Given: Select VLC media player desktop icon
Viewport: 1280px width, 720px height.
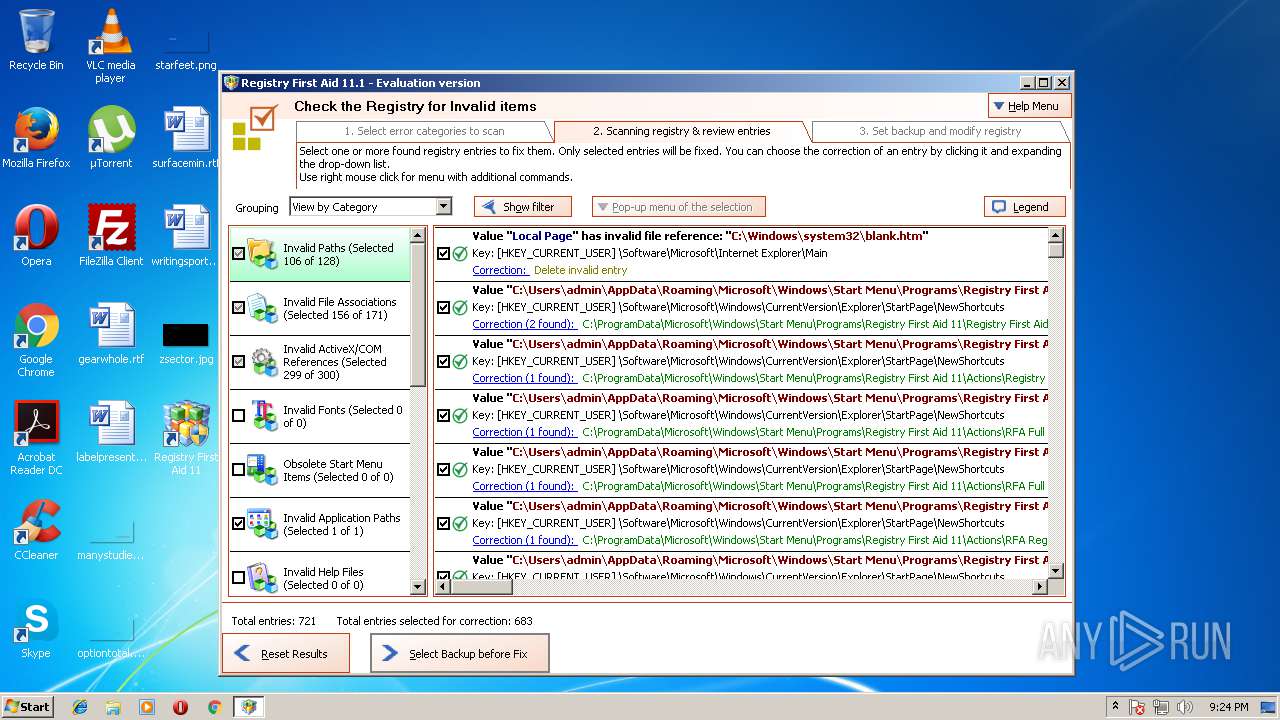Looking at the screenshot, I should pos(110,46).
